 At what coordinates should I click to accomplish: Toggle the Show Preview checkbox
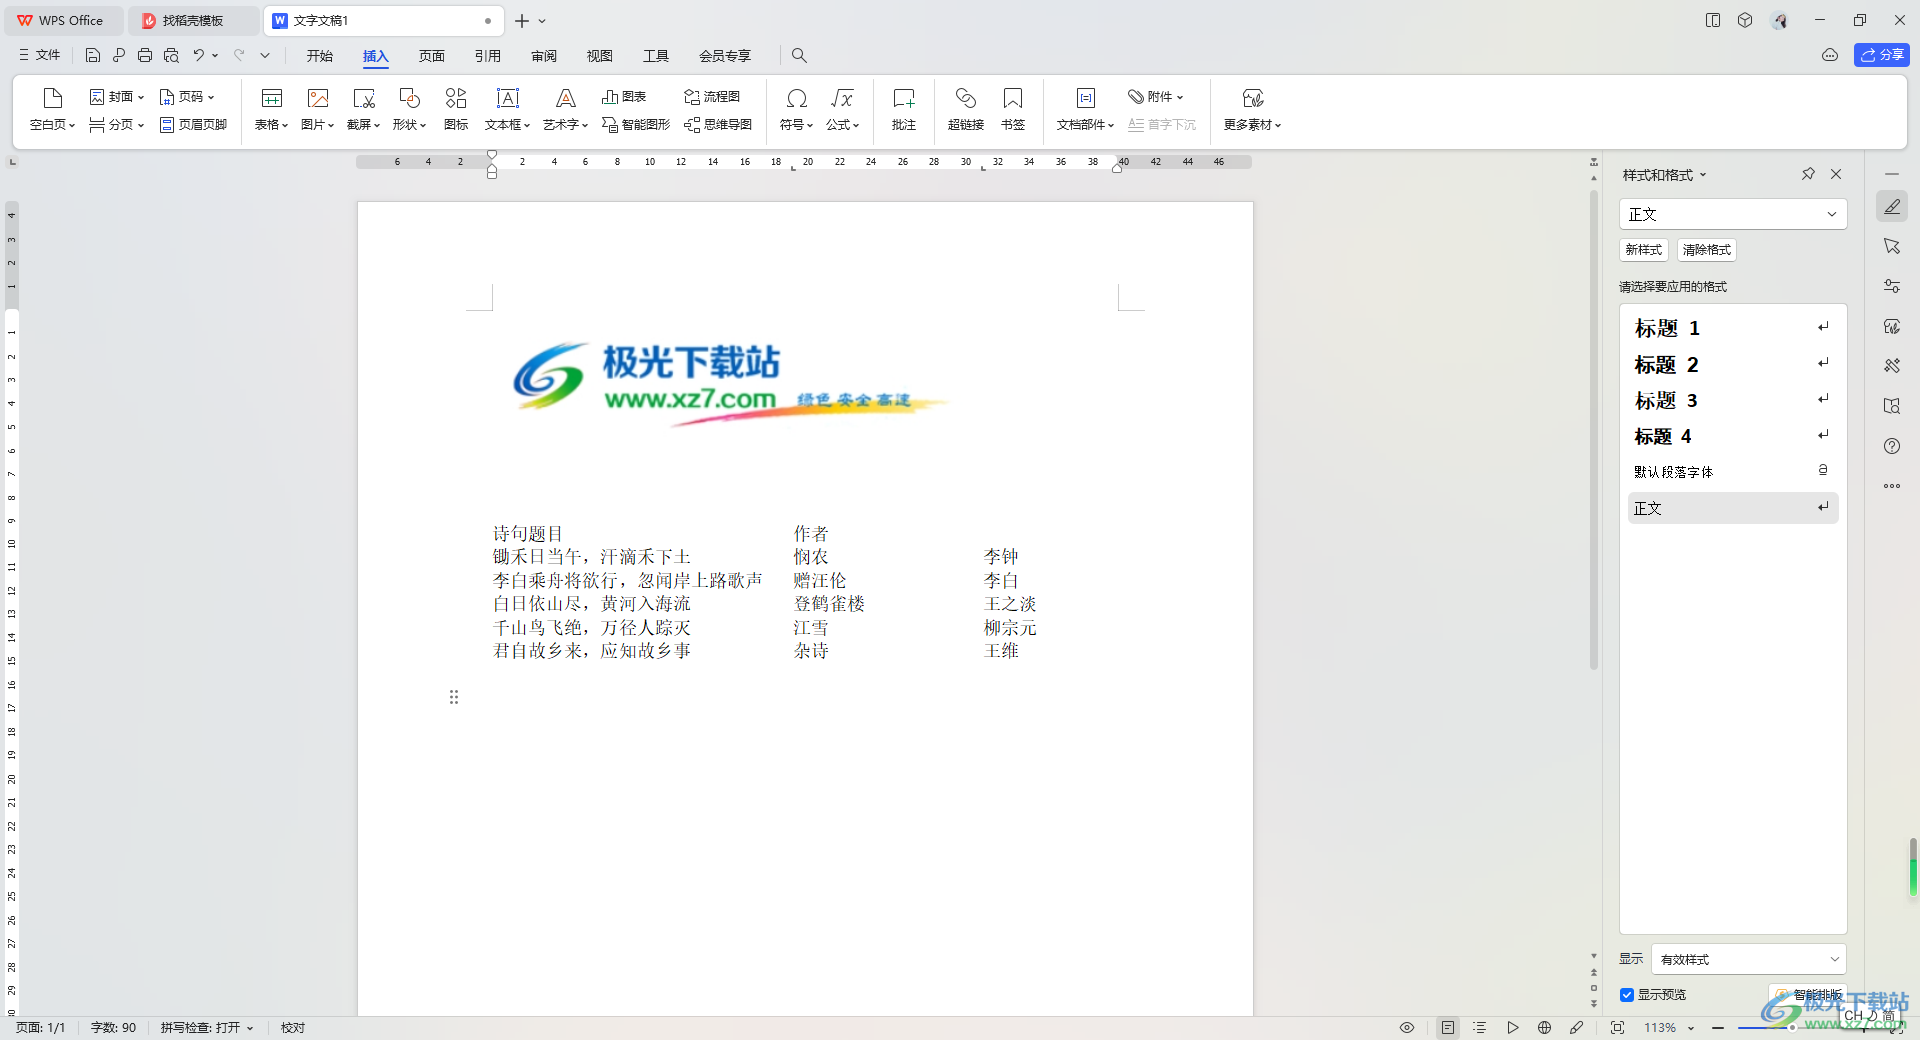click(1627, 995)
